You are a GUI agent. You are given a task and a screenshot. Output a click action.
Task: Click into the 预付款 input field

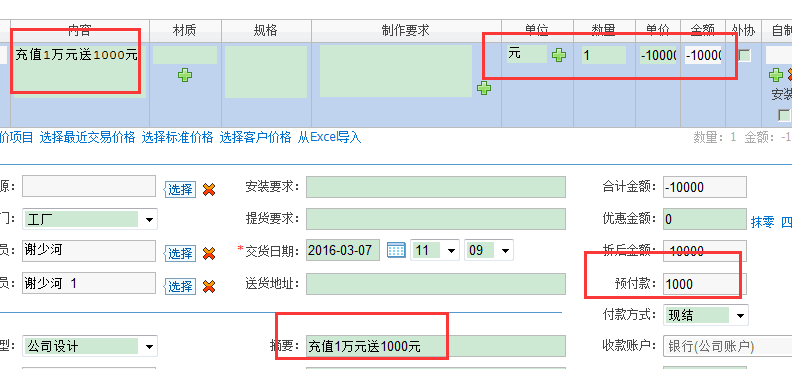[x=705, y=284]
